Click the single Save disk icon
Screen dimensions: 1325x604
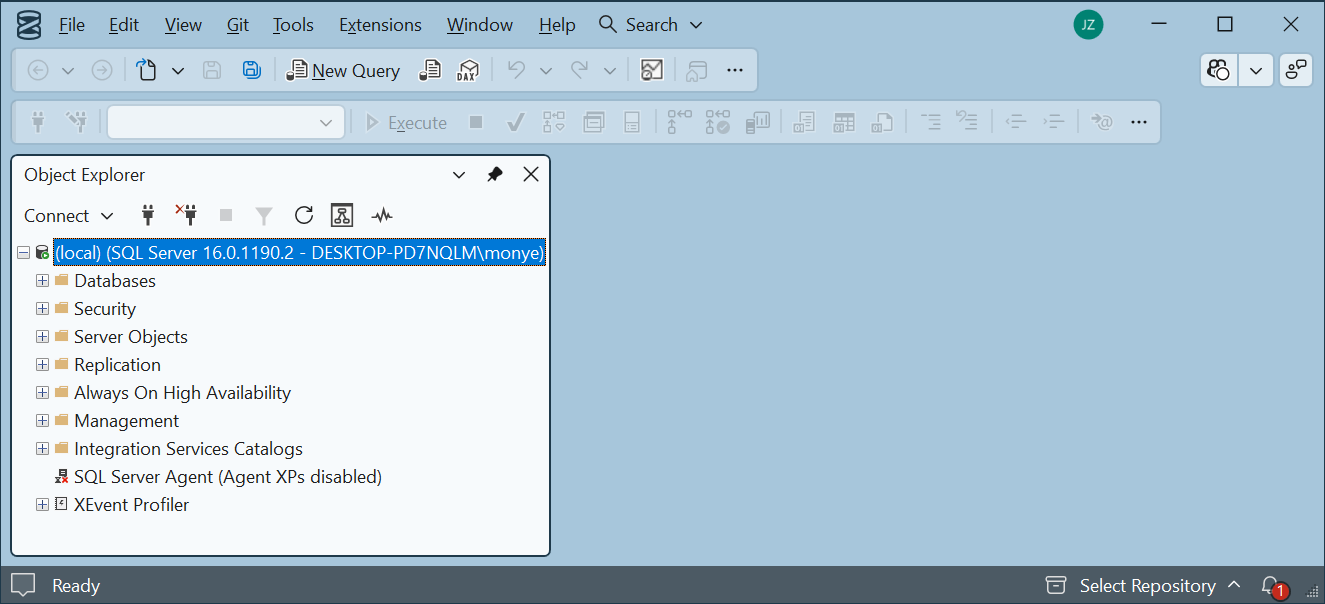click(x=212, y=70)
